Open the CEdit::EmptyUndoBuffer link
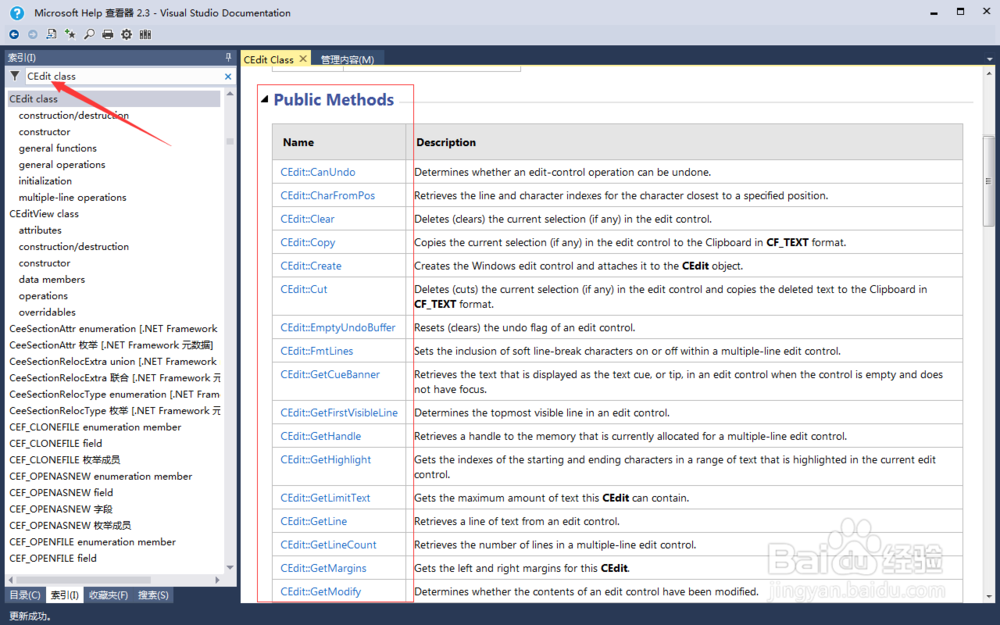Screen dimensions: 1000x625 [338, 328]
